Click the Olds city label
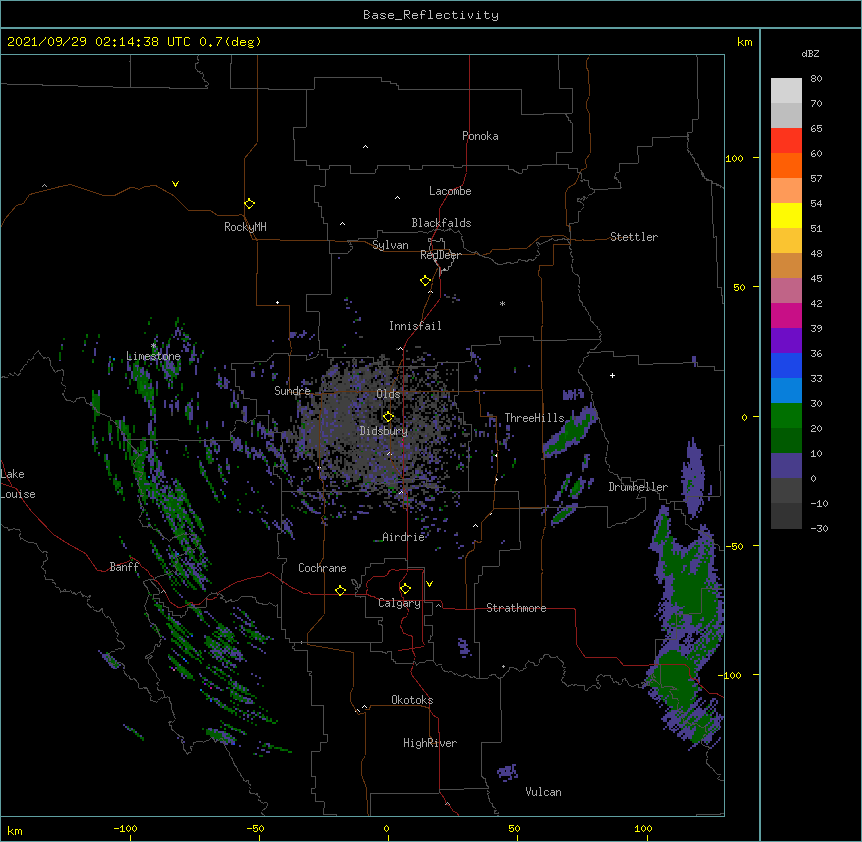This screenshot has width=862, height=842. [388, 394]
